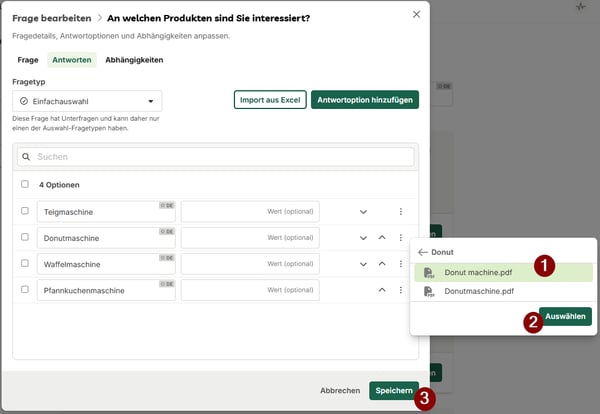600x414 pixels.
Task: Click the Suchen search field
Action: pos(215,157)
